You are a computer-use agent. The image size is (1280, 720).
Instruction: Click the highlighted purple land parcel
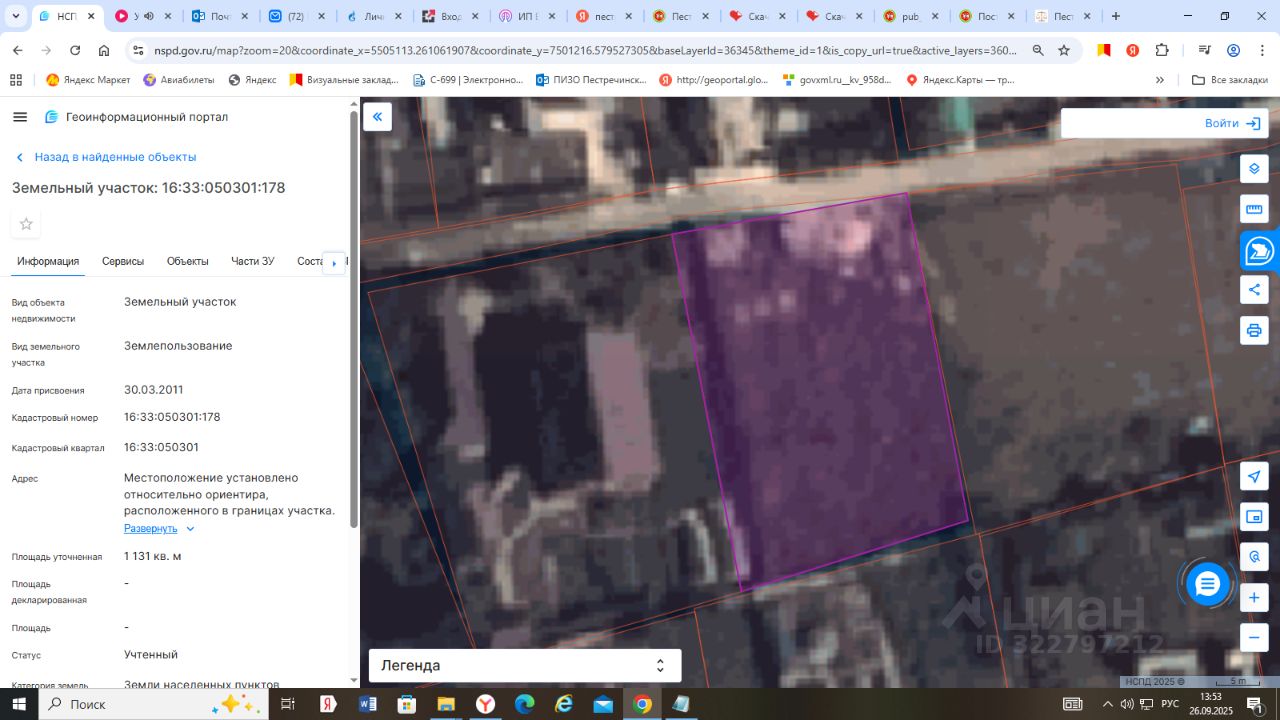[x=820, y=390]
